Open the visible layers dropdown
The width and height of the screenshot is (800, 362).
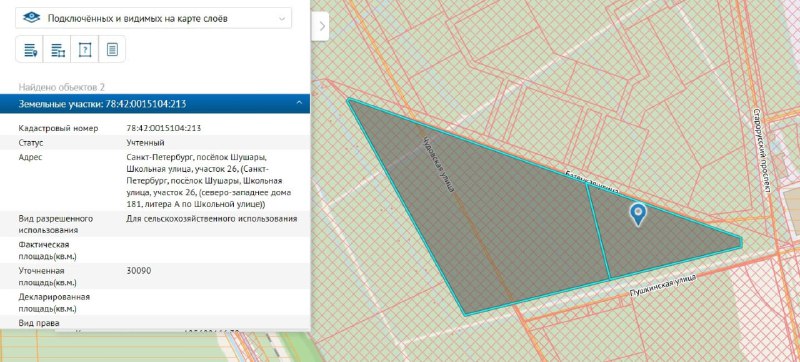154,18
